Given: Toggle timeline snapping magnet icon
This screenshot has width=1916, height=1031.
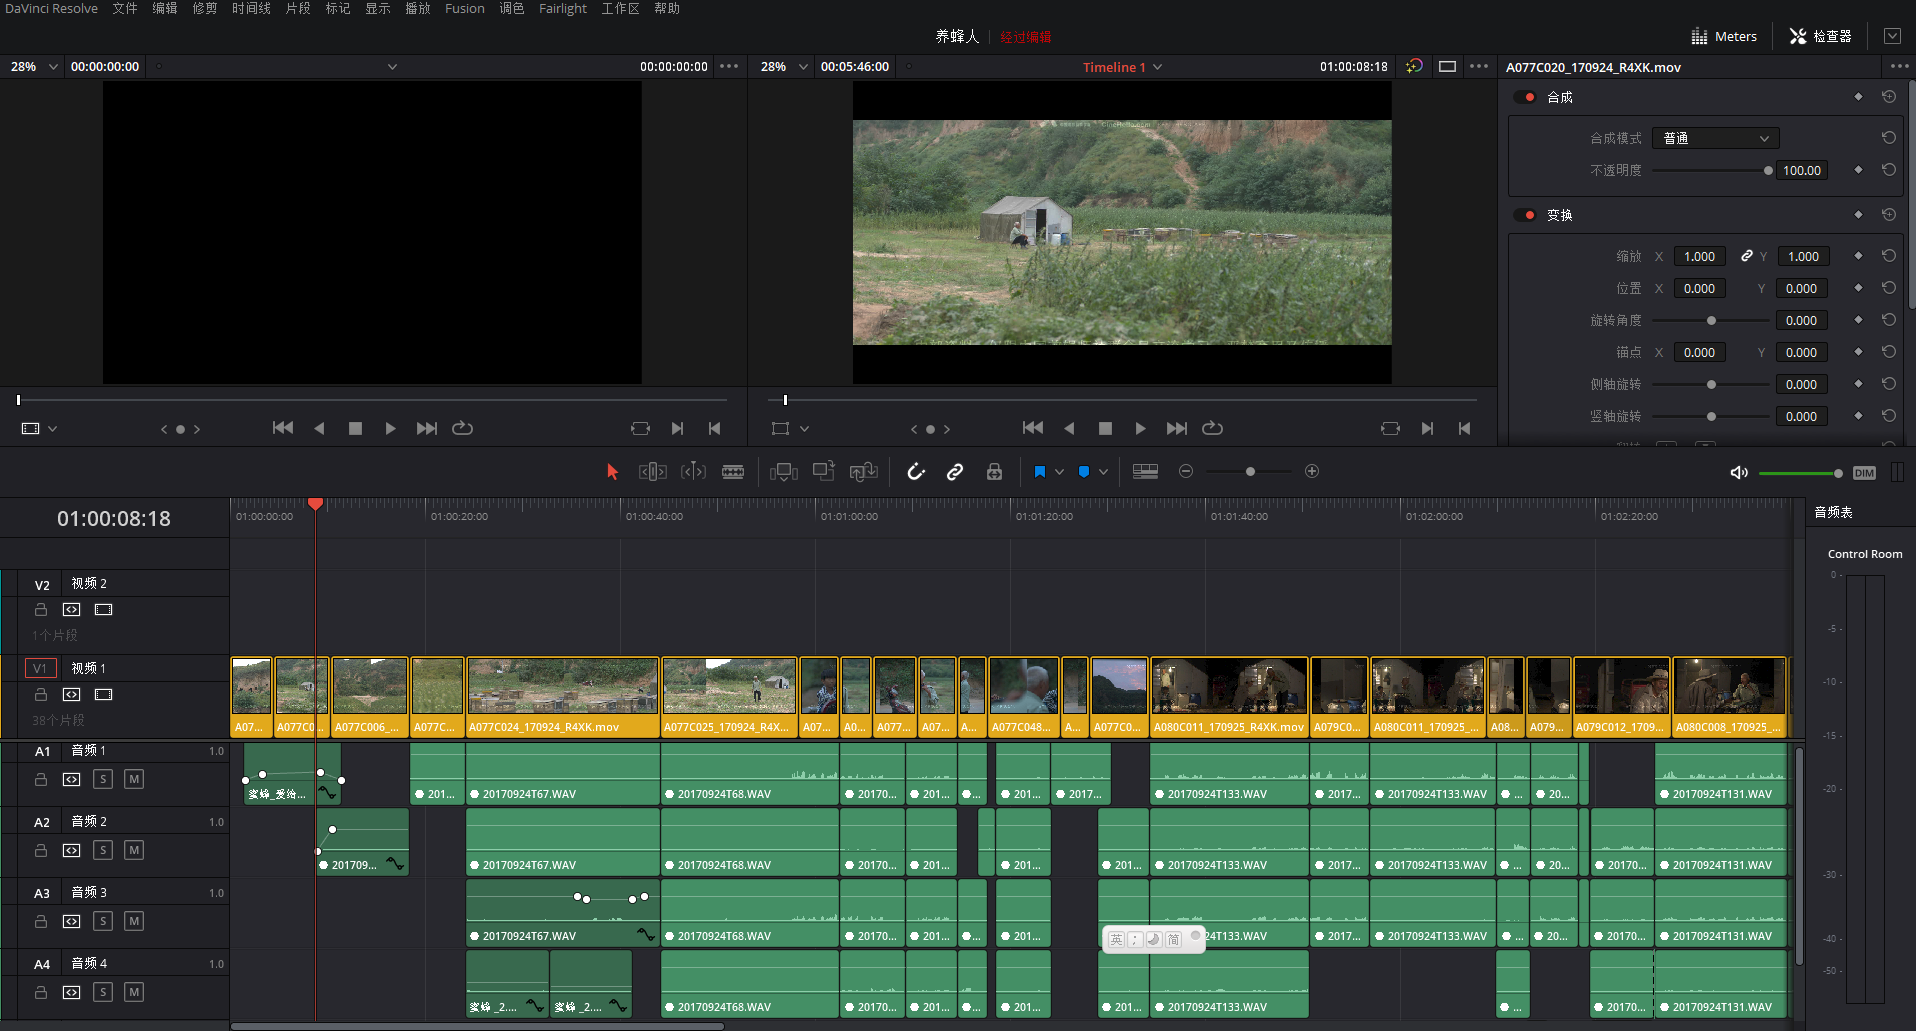Looking at the screenshot, I should click(916, 472).
